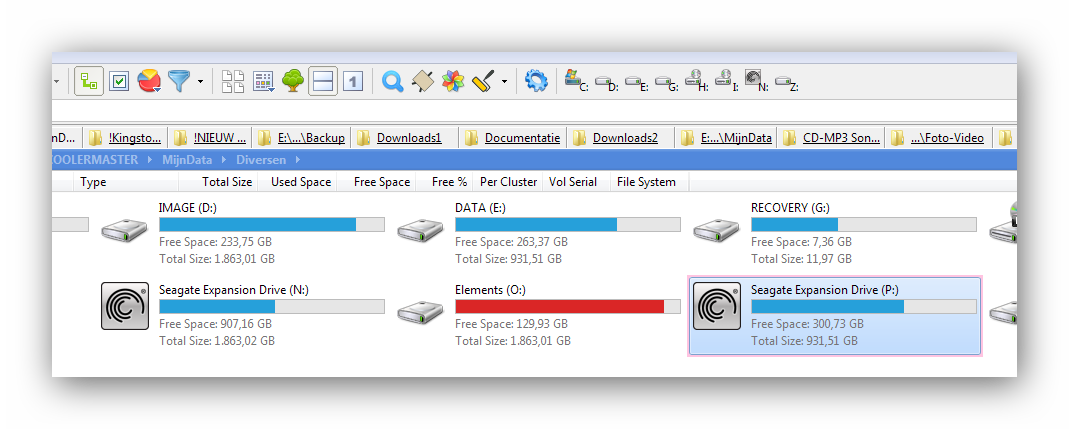The width and height of the screenshot is (1069, 429).
Task: Sort by the Free % column header
Action: point(445,182)
